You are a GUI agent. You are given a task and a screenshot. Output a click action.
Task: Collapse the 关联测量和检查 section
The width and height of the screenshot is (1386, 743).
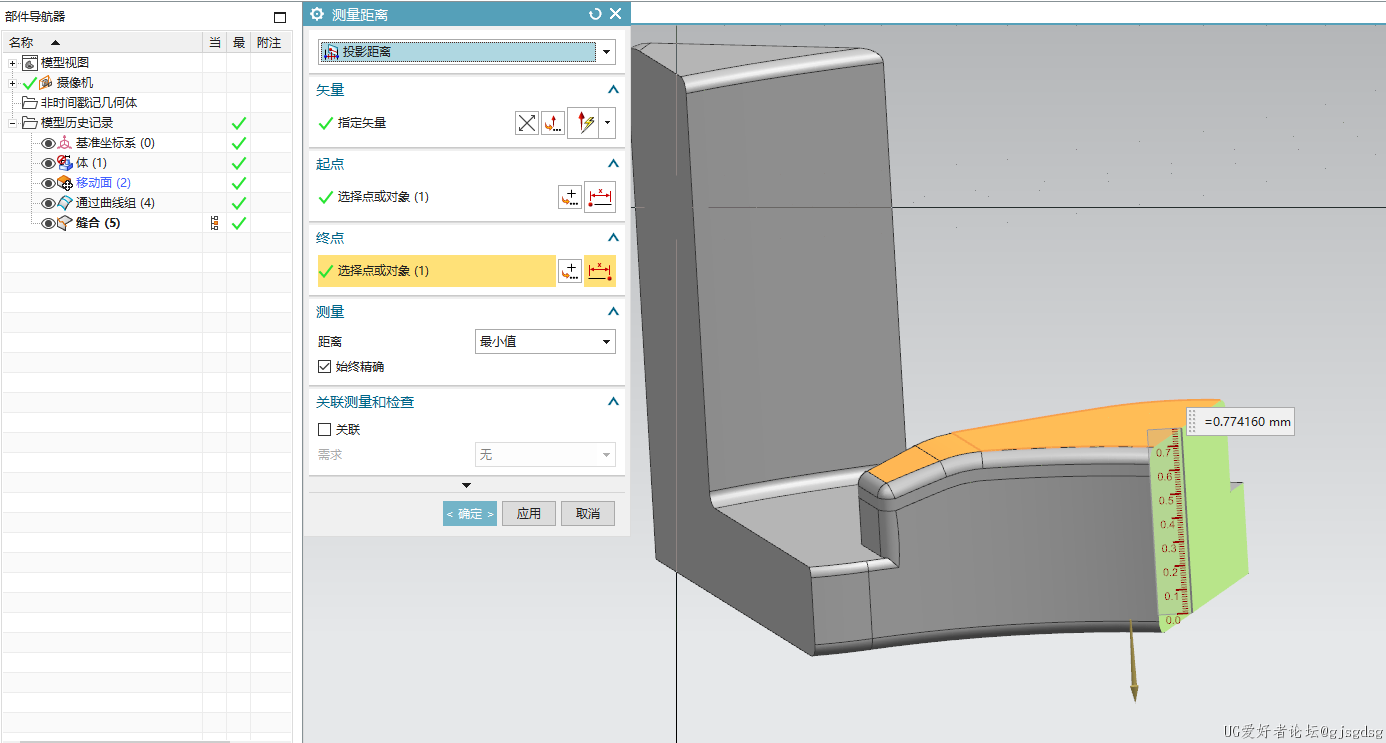click(x=613, y=402)
